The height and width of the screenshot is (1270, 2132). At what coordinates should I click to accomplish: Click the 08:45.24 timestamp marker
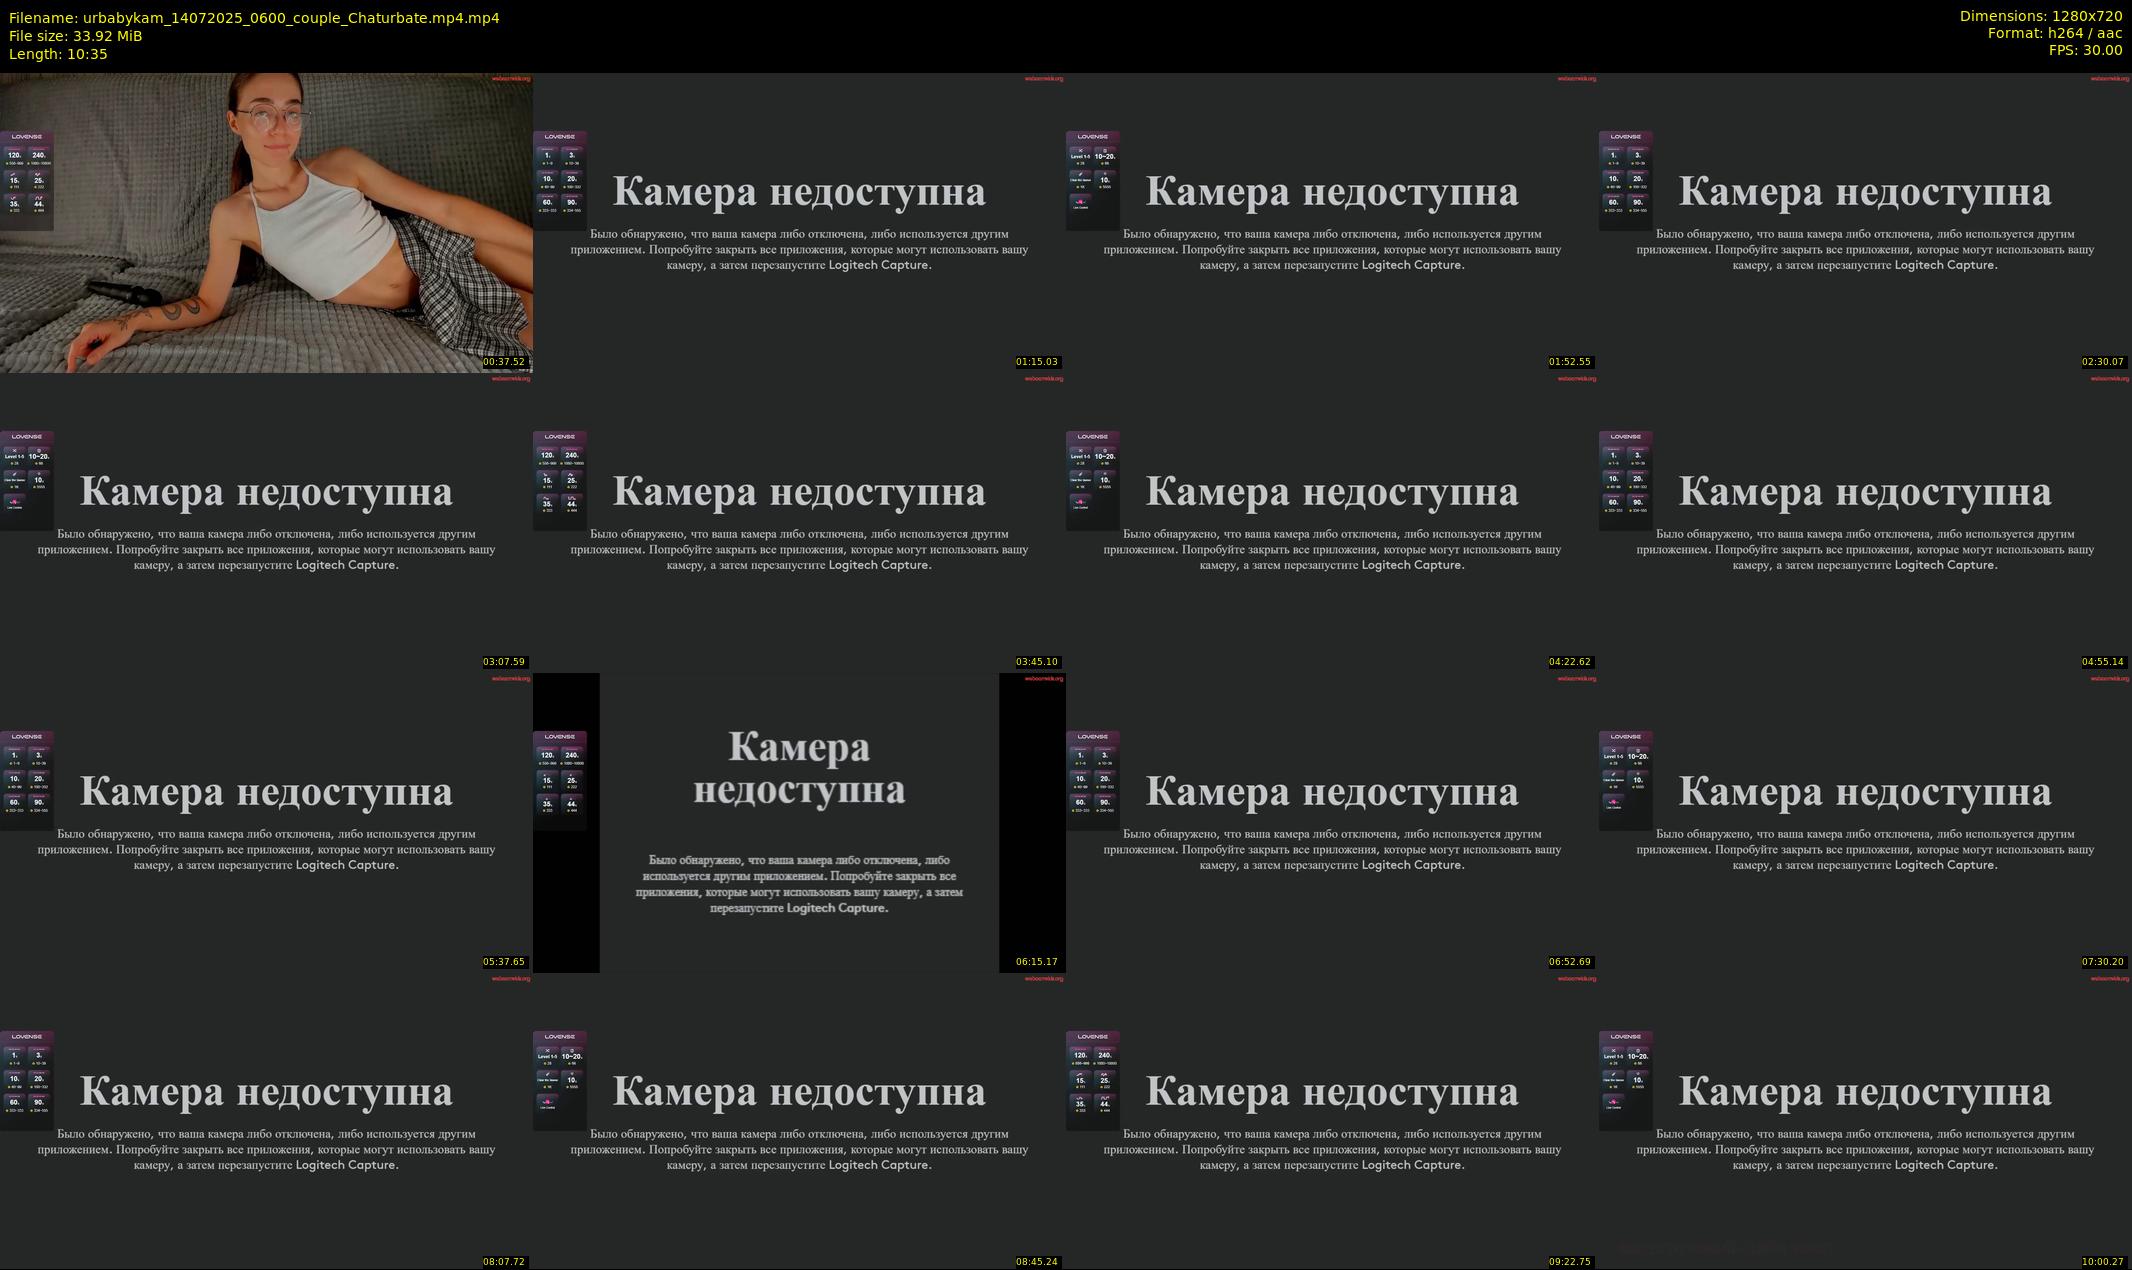click(1036, 1262)
